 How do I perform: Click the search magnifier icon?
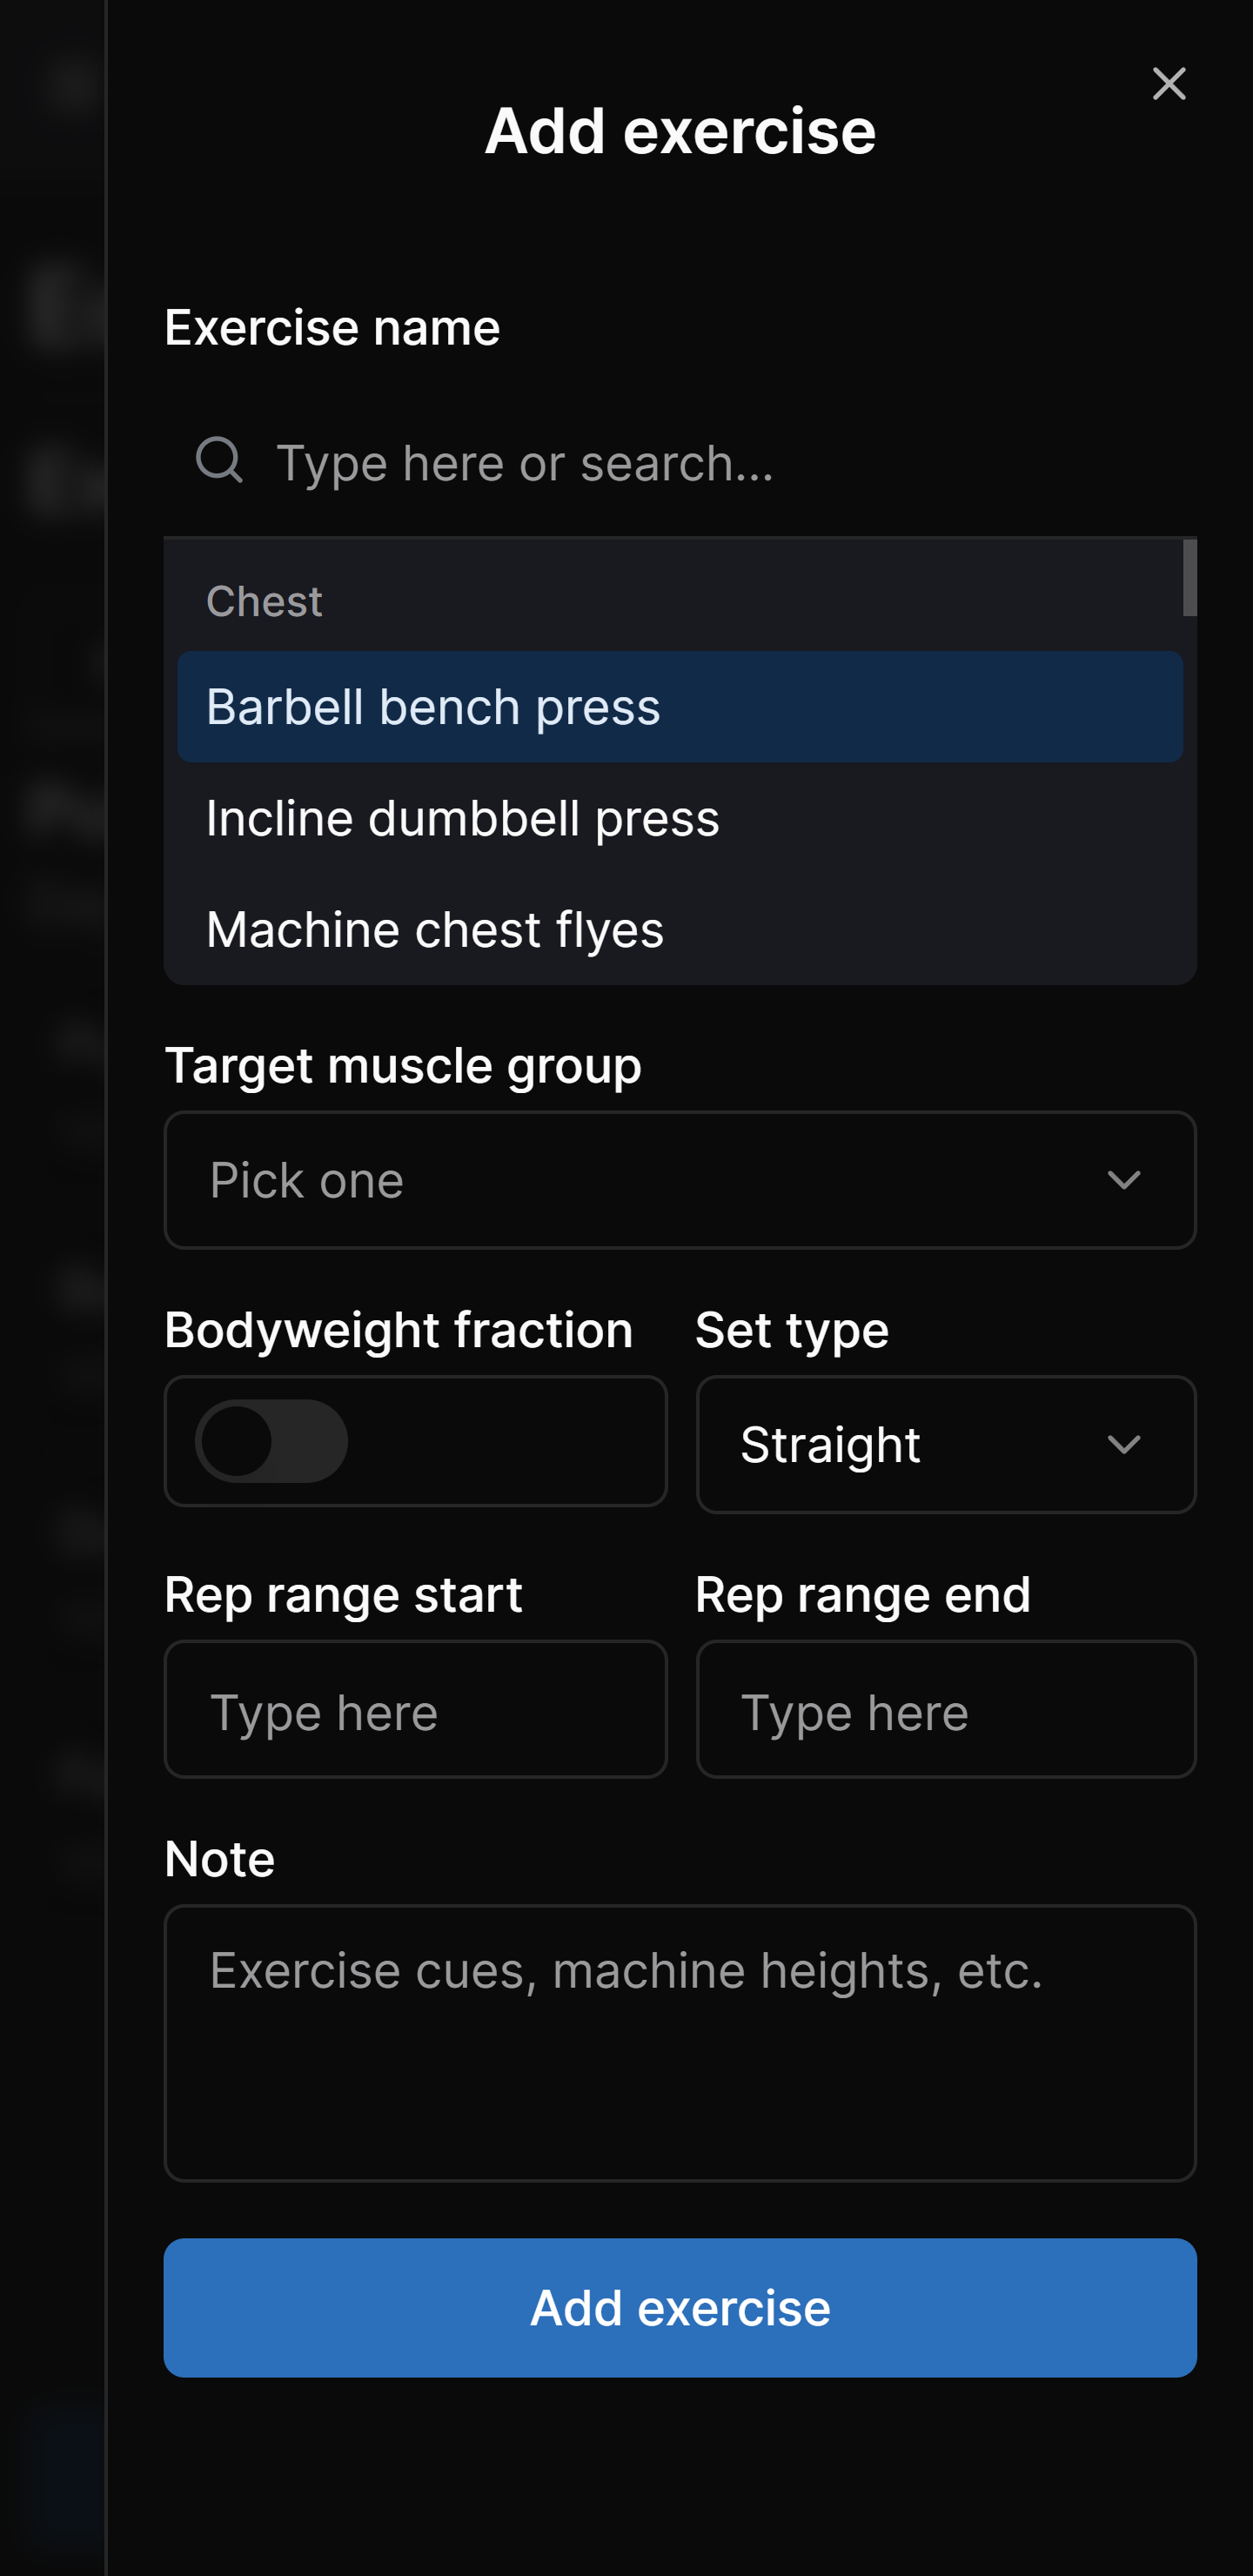coord(219,460)
